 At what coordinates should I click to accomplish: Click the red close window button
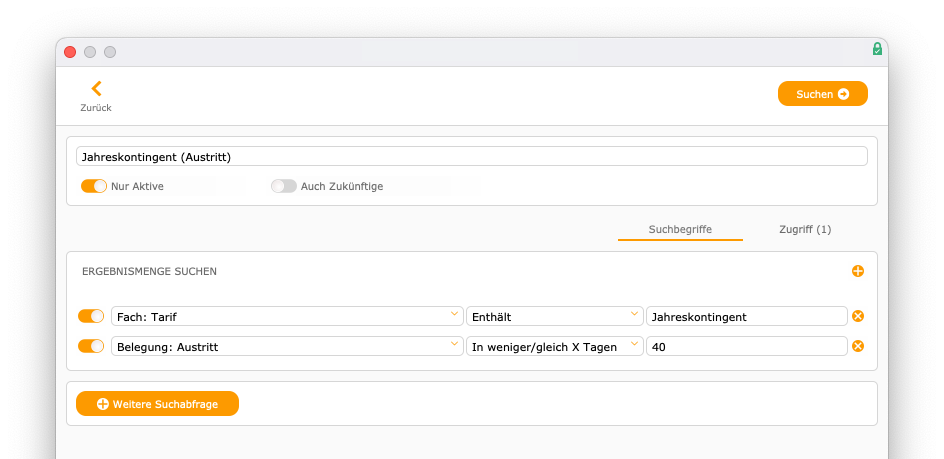[x=70, y=52]
